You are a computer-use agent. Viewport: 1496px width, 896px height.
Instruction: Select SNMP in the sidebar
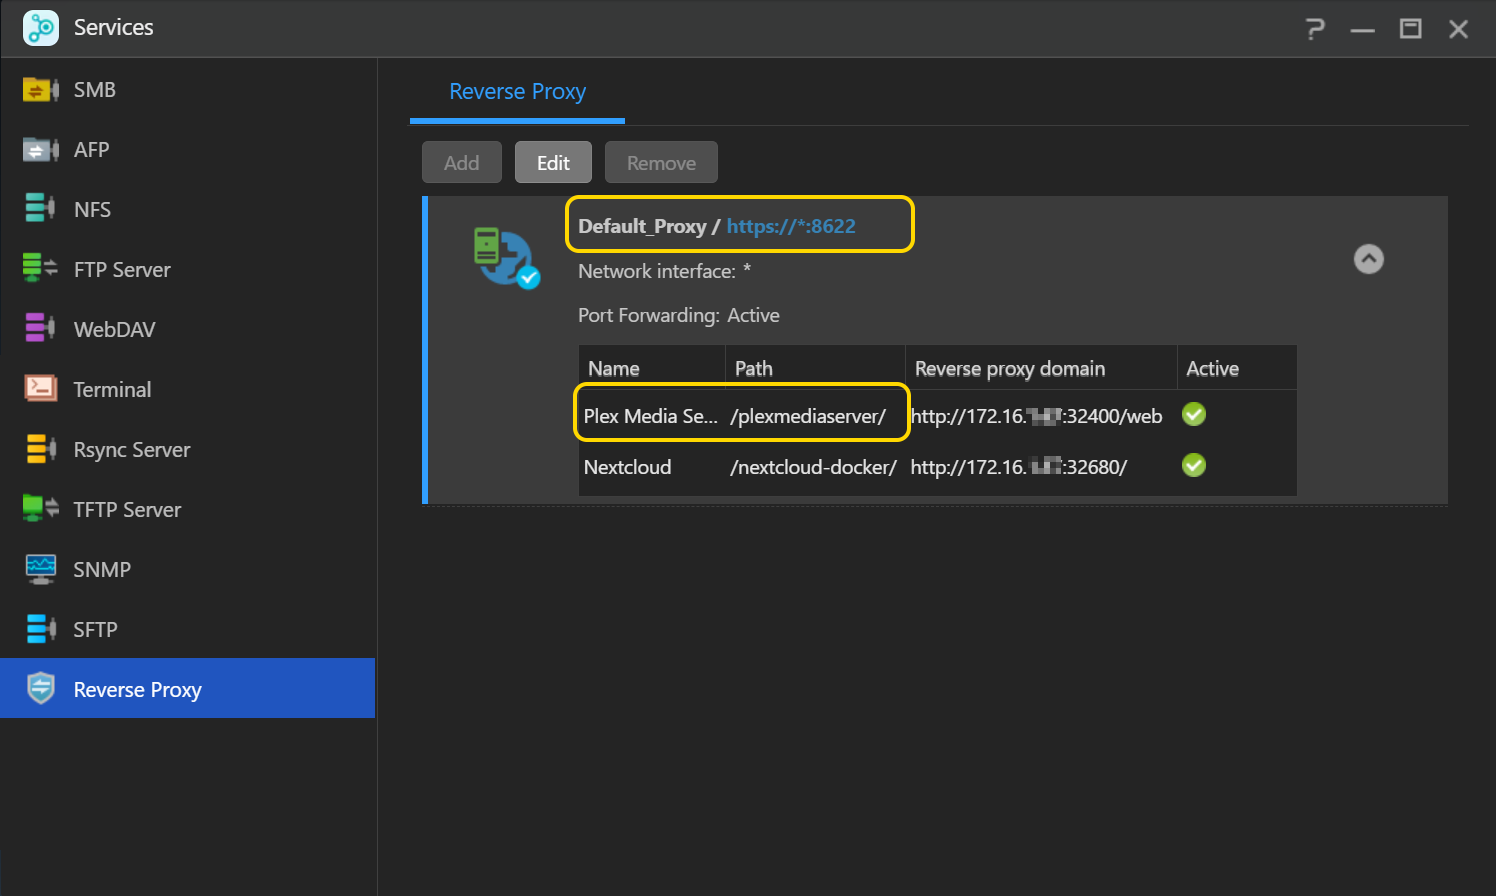pyautogui.click(x=188, y=570)
